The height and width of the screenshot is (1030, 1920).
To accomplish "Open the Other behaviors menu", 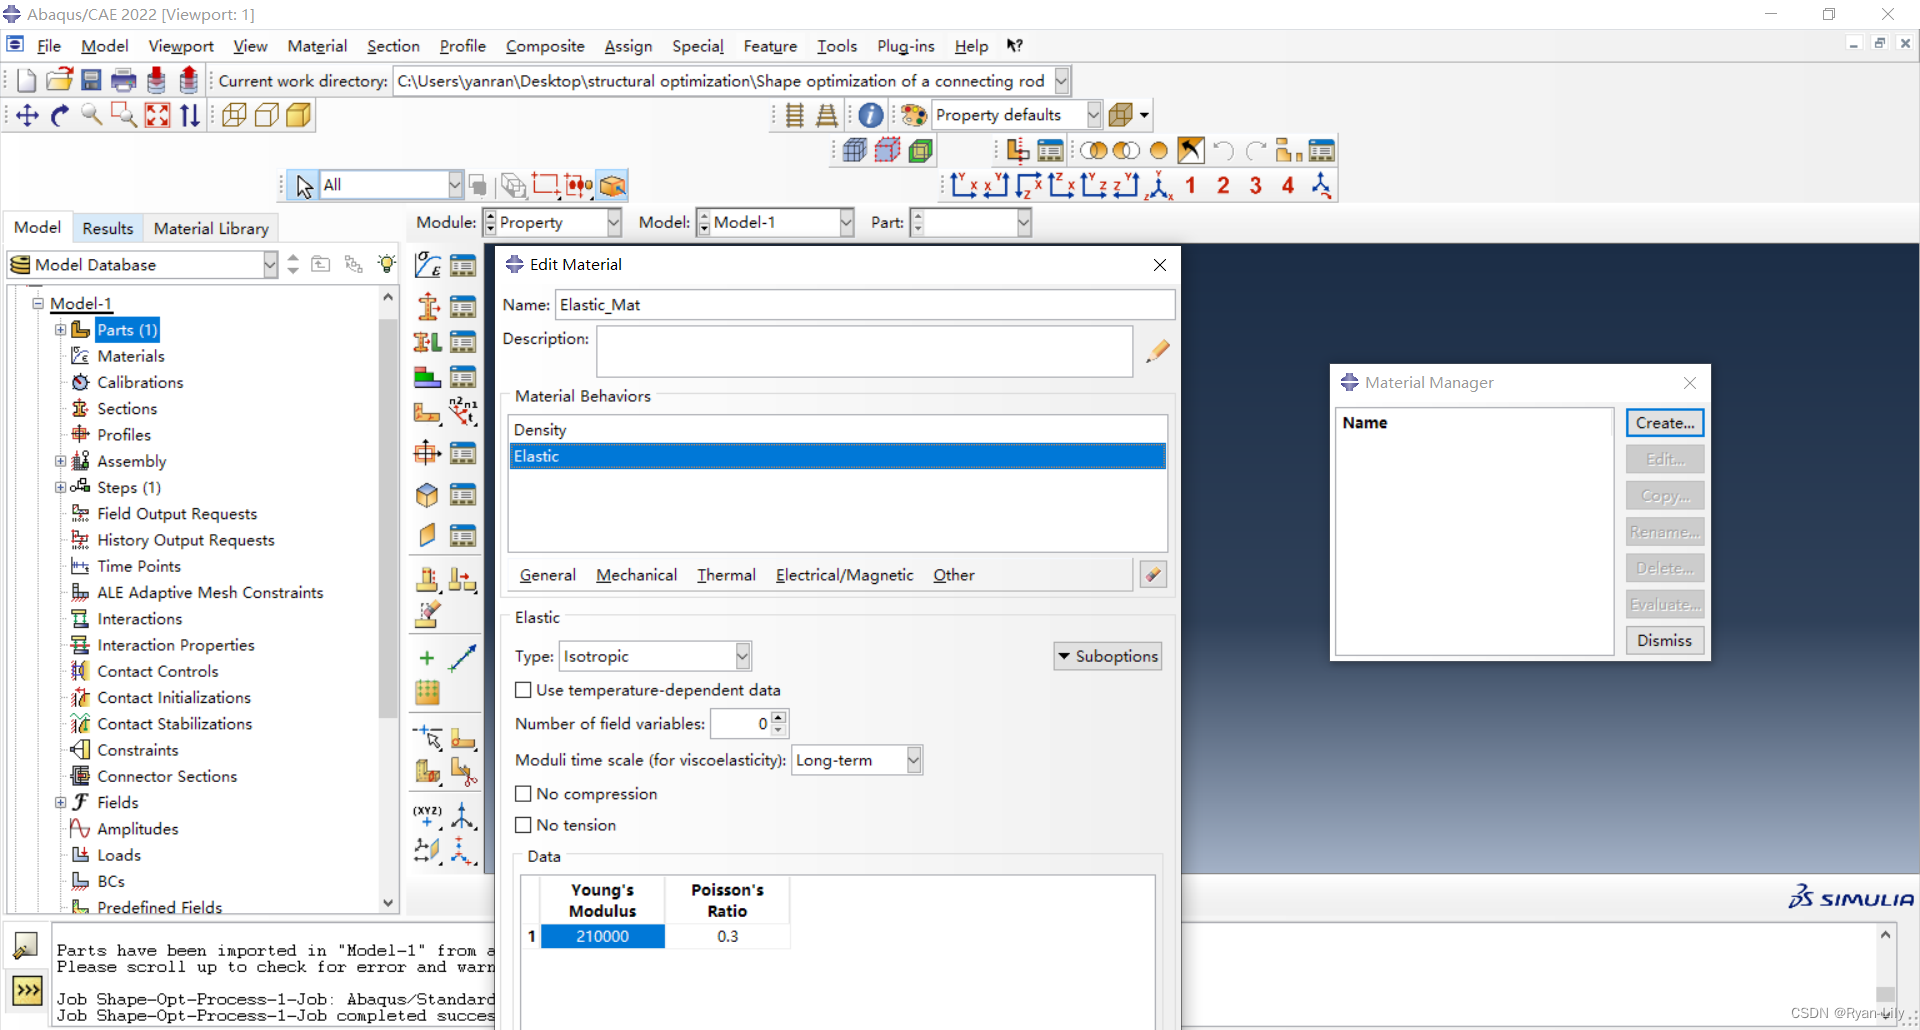I will pyautogui.click(x=953, y=575).
